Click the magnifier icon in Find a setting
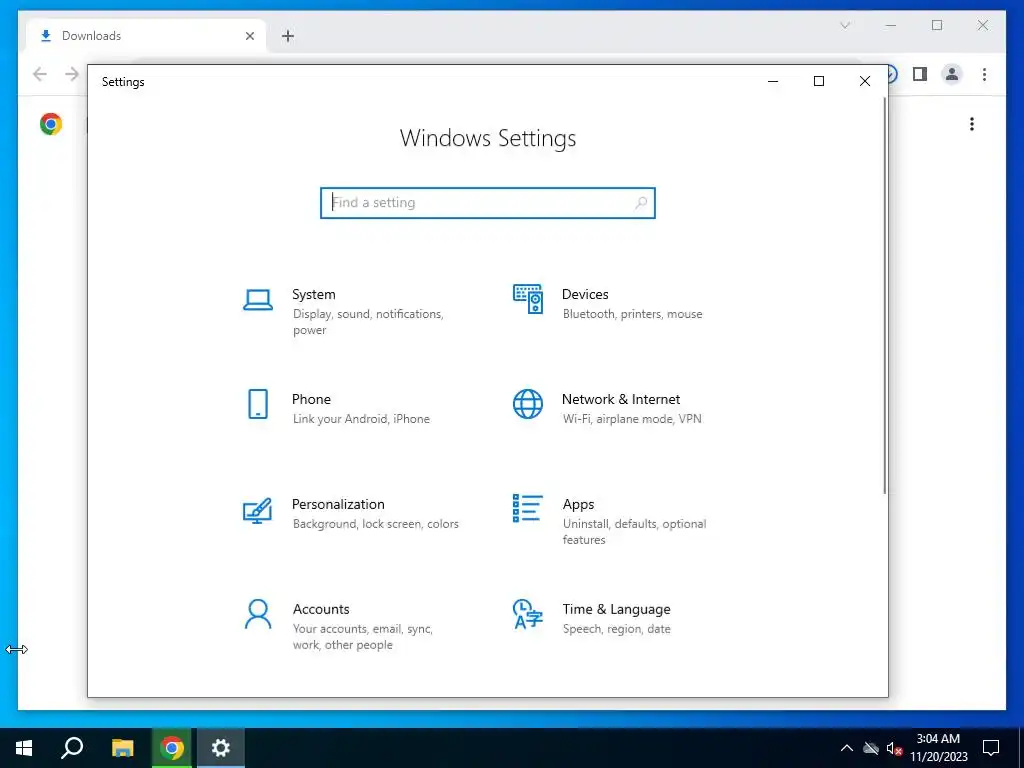The height and width of the screenshot is (768, 1024). tap(641, 203)
